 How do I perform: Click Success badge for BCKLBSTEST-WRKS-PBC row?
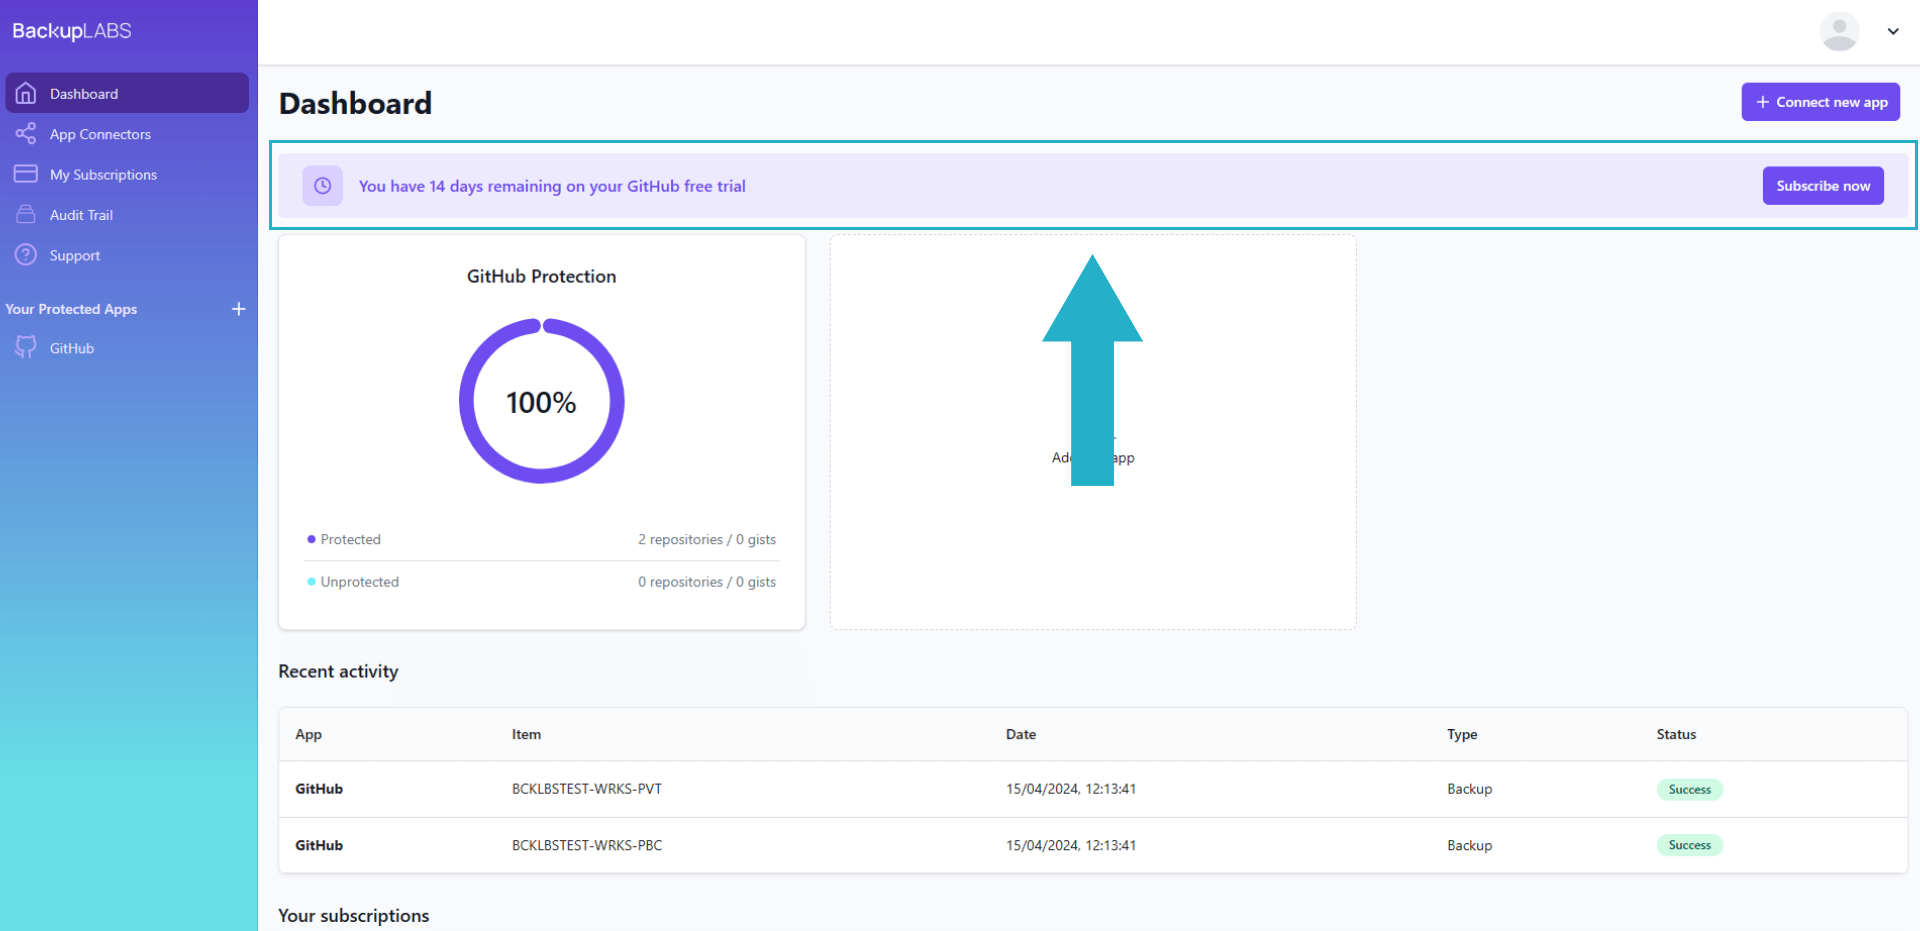[x=1689, y=845]
